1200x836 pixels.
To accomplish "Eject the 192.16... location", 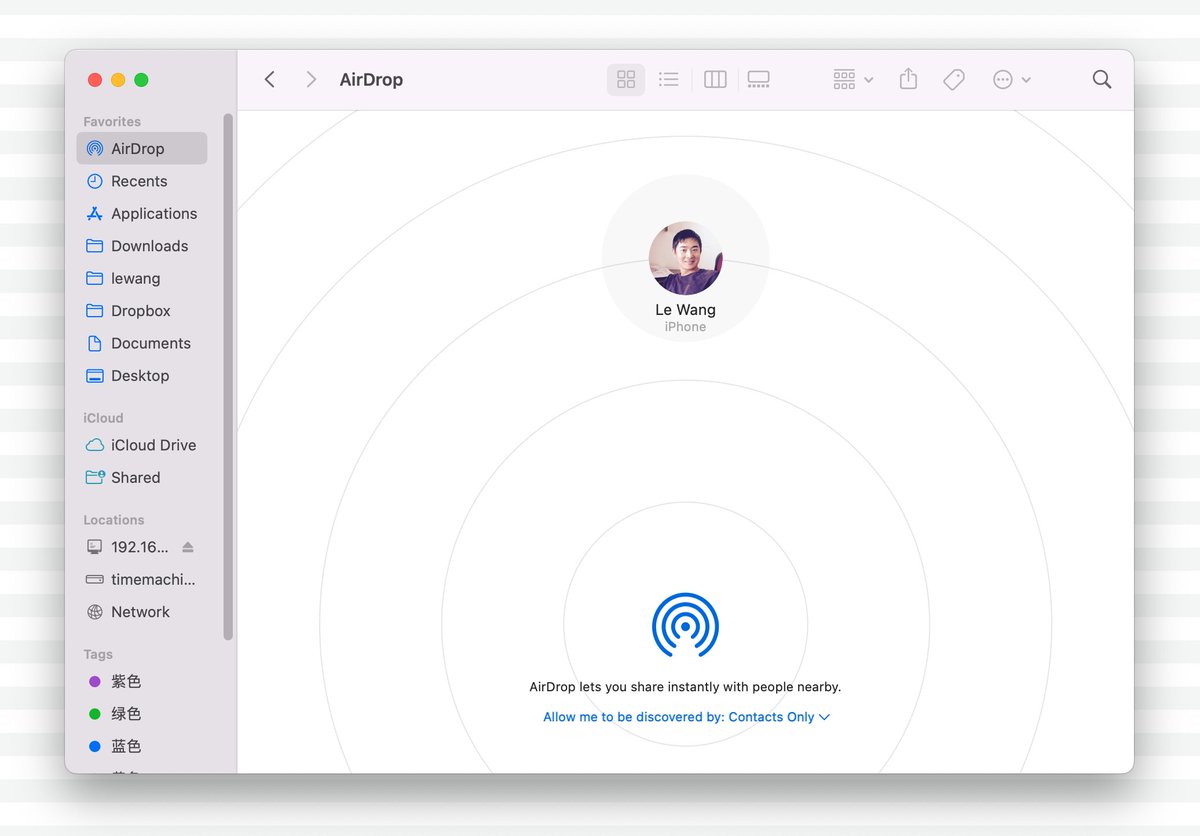I will [188, 547].
